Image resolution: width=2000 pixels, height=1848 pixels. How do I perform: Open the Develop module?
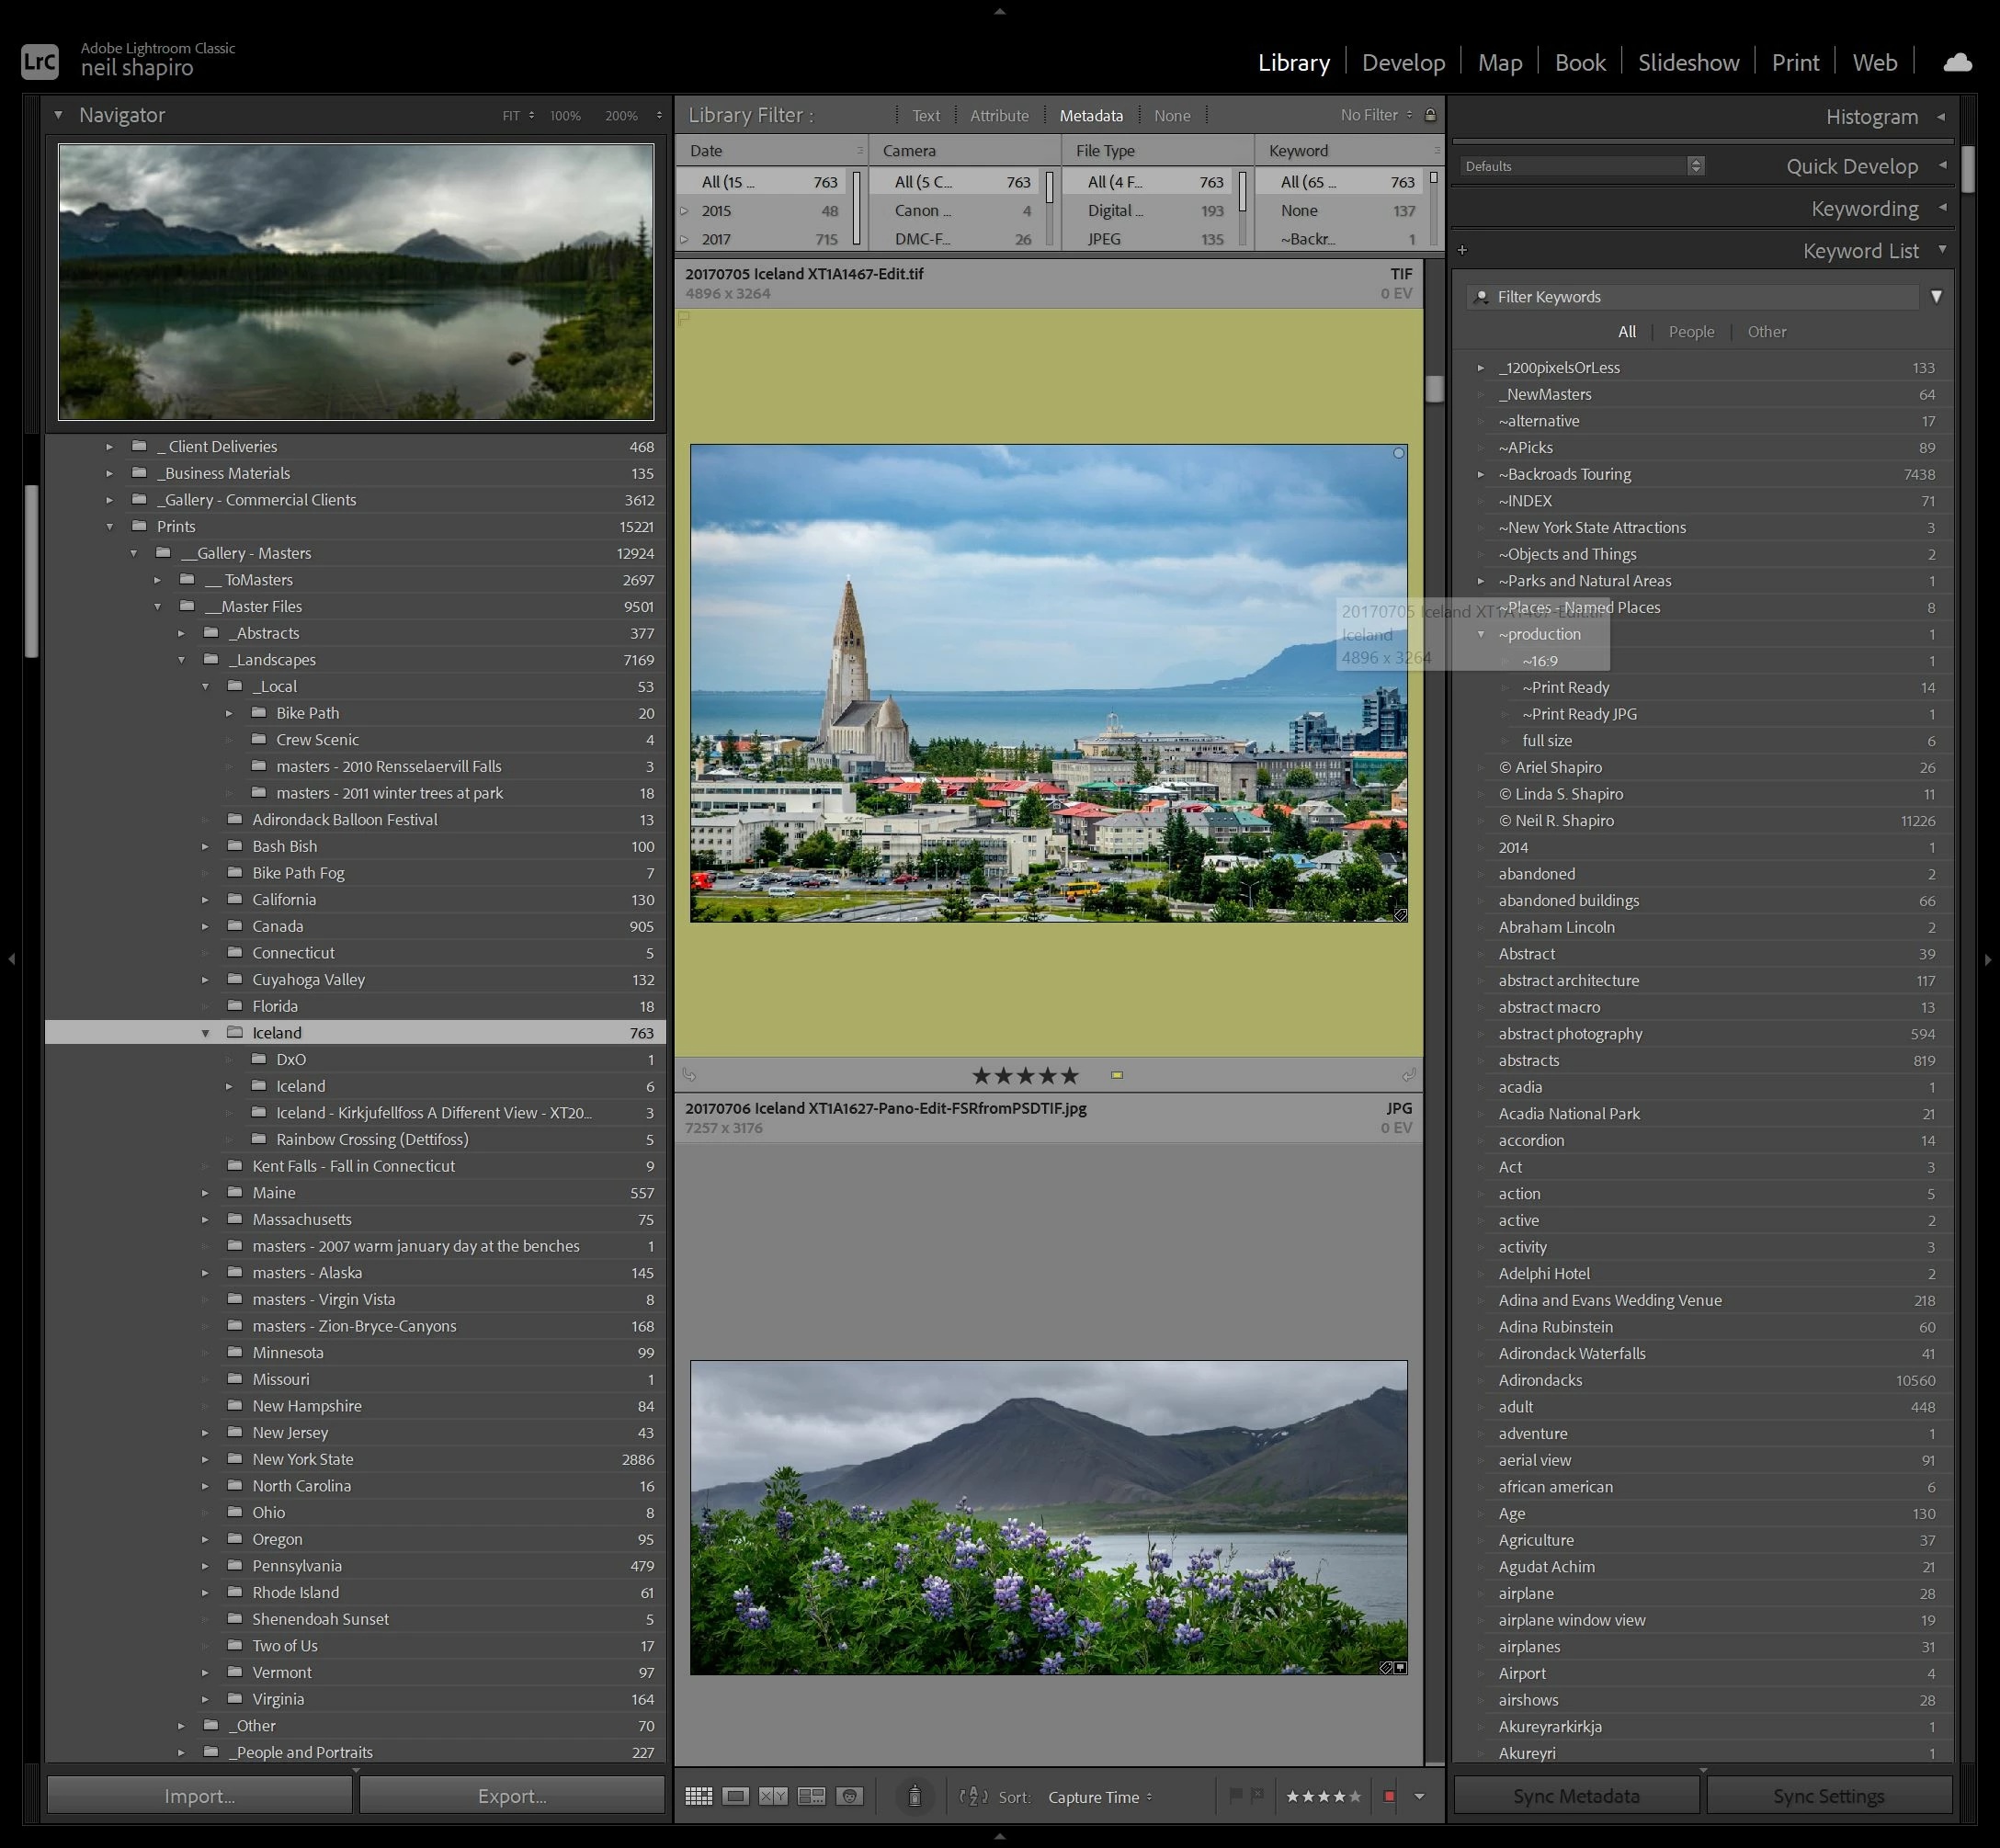click(1403, 62)
